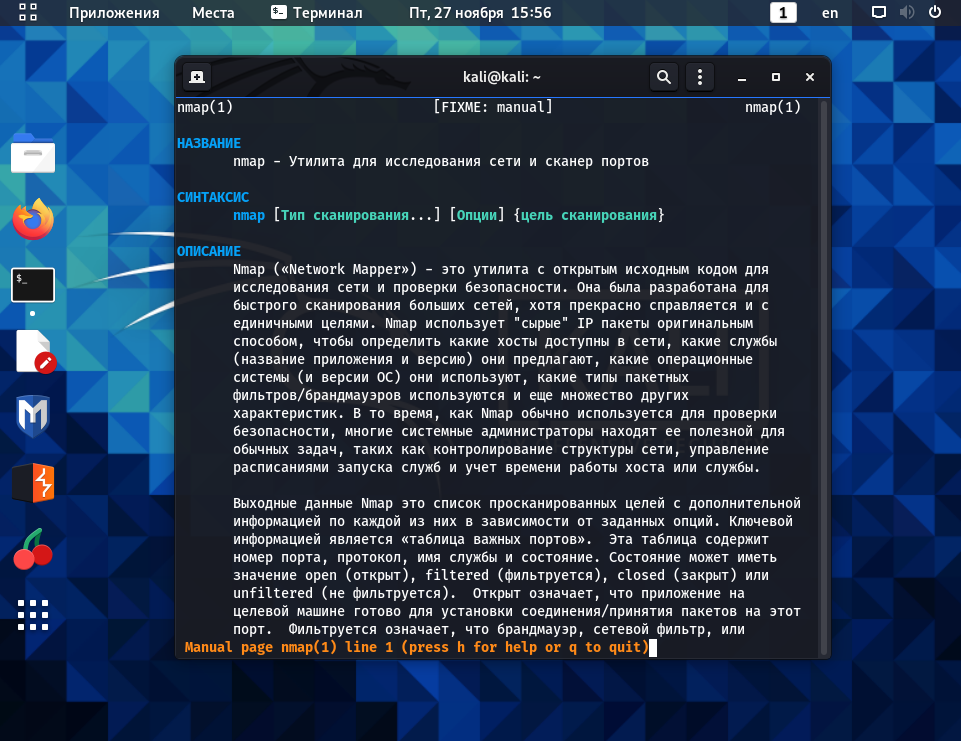Open the terminal icon in the dock

[33, 285]
